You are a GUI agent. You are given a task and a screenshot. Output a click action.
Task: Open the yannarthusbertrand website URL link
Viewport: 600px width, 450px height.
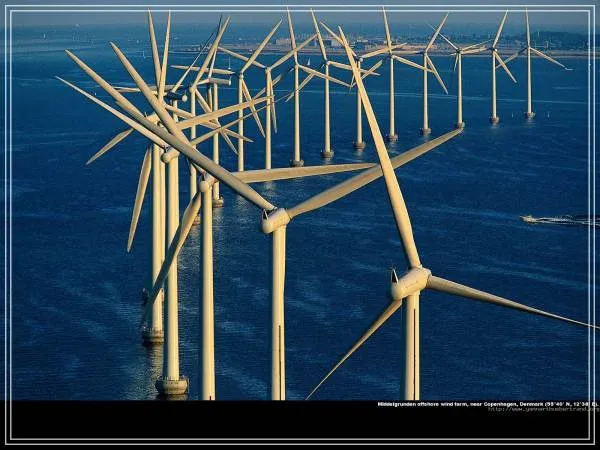[x=541, y=409]
